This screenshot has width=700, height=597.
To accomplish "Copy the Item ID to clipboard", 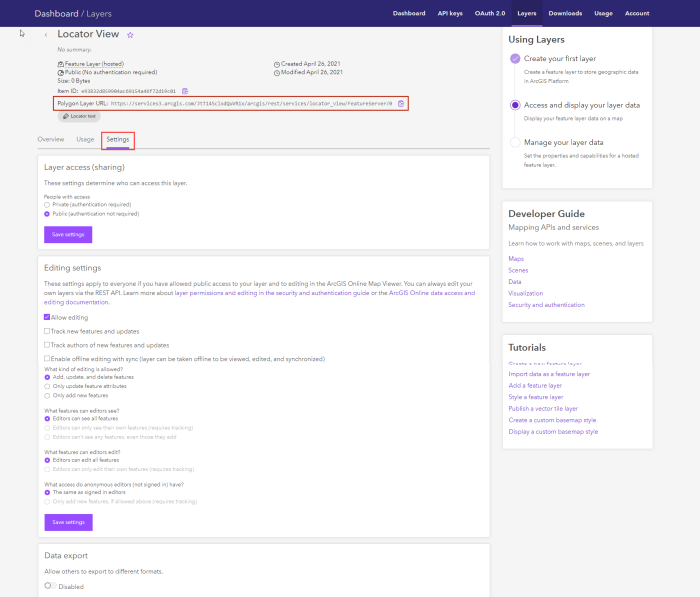I will click(184, 91).
